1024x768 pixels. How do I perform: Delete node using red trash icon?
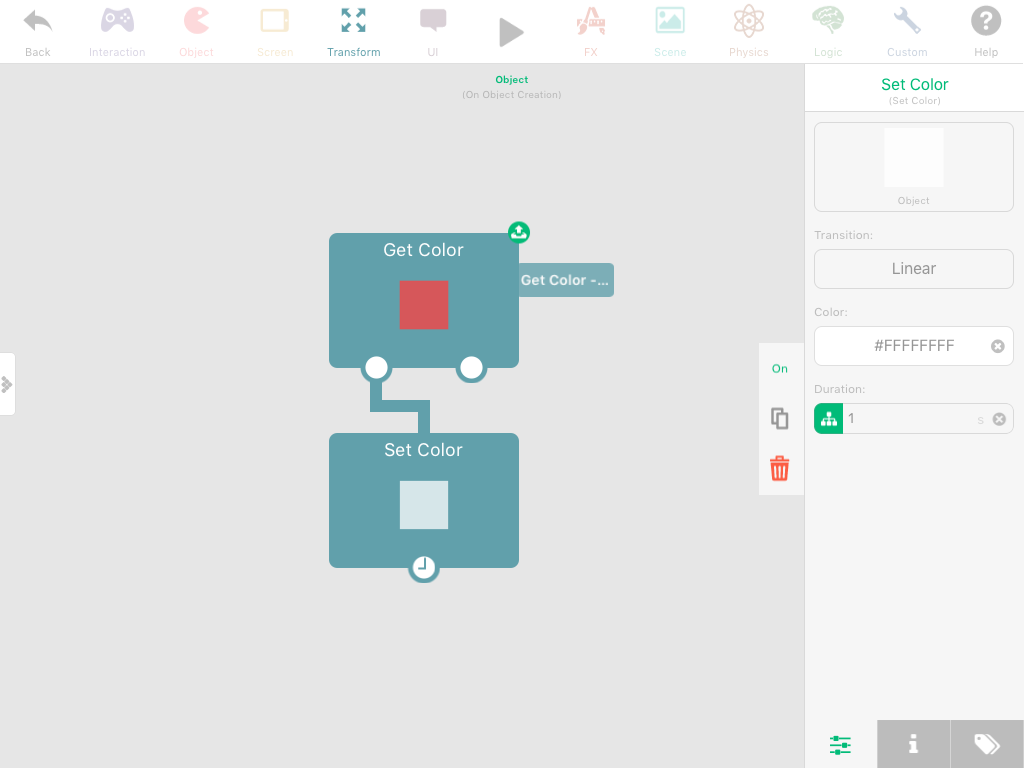[x=780, y=468]
